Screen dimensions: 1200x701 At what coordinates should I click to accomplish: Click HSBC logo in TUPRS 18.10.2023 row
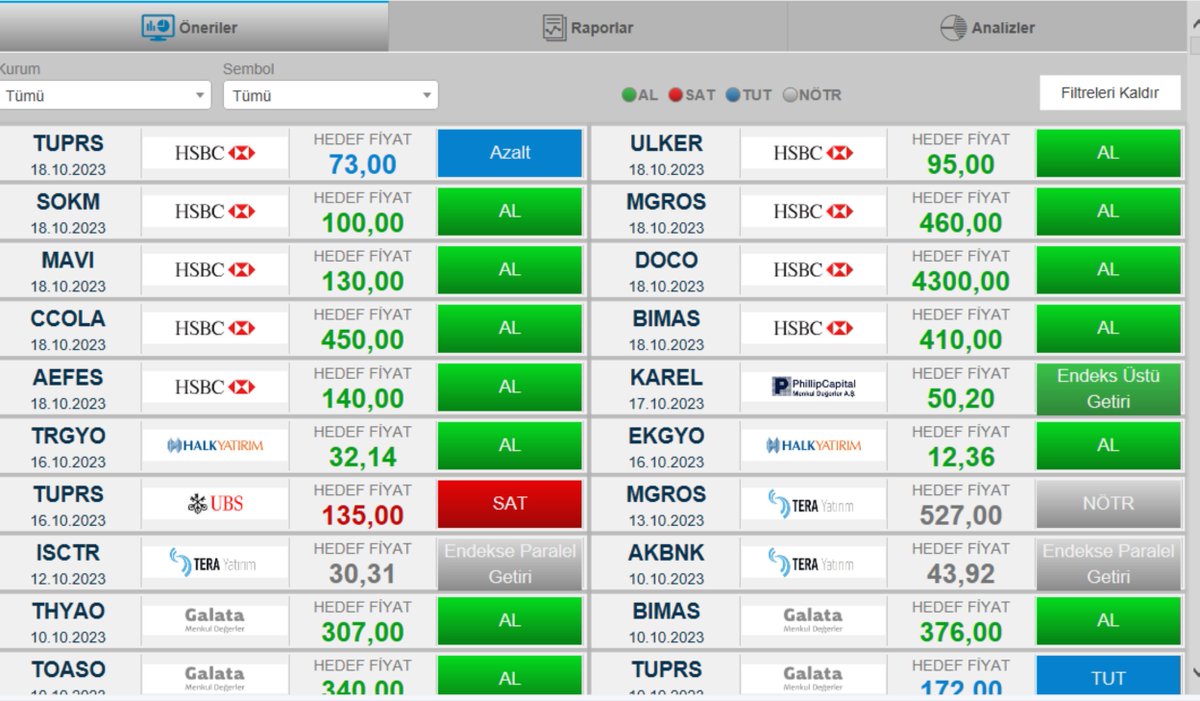pos(215,153)
